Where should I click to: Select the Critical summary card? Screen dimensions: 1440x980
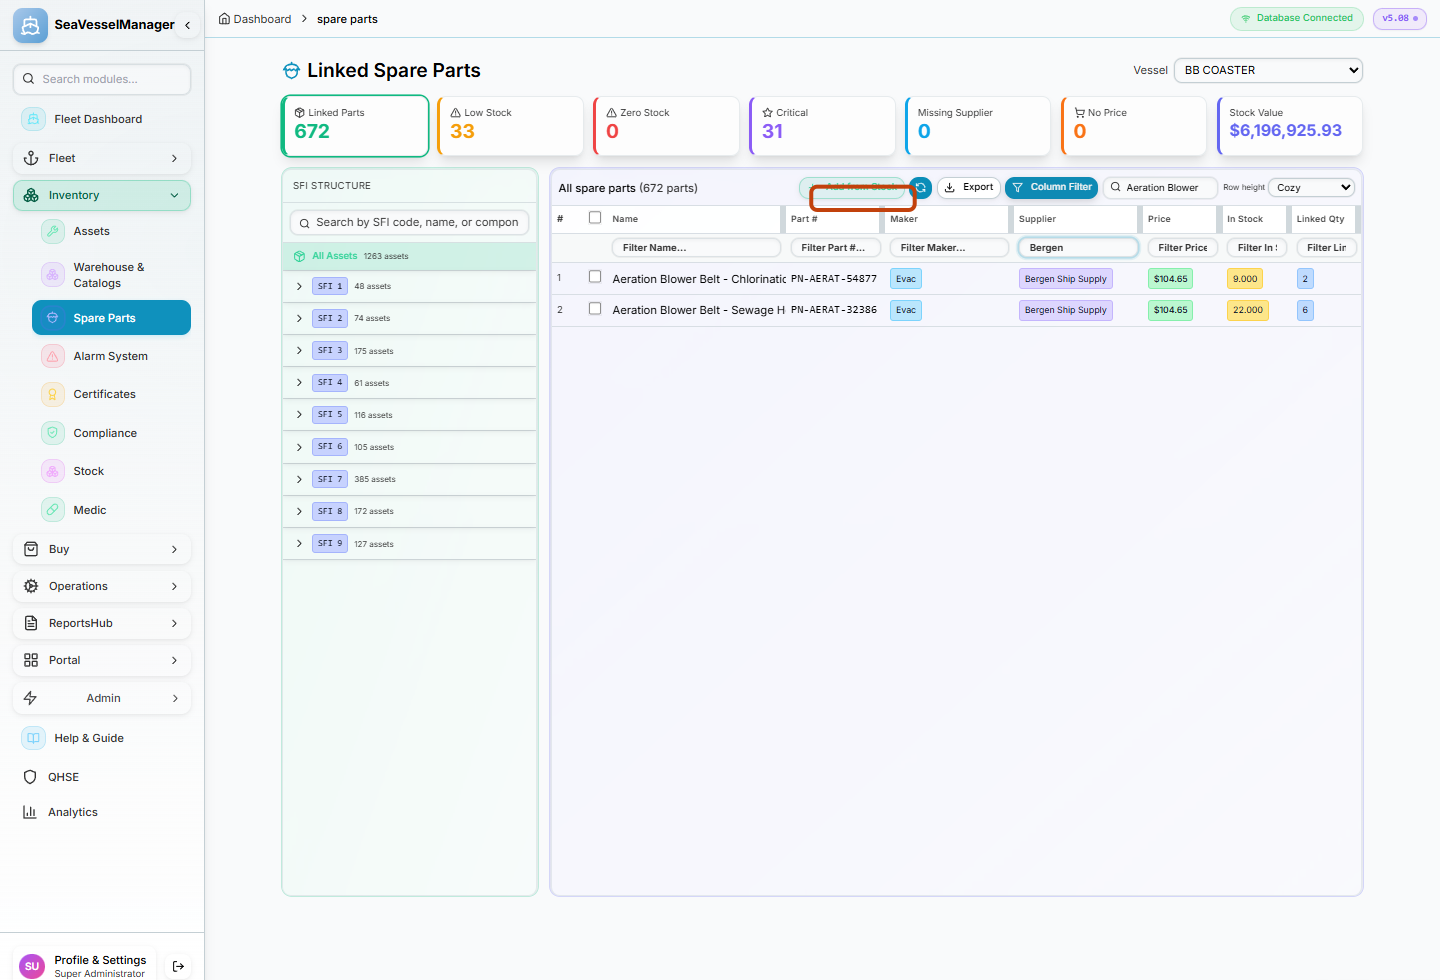point(822,126)
